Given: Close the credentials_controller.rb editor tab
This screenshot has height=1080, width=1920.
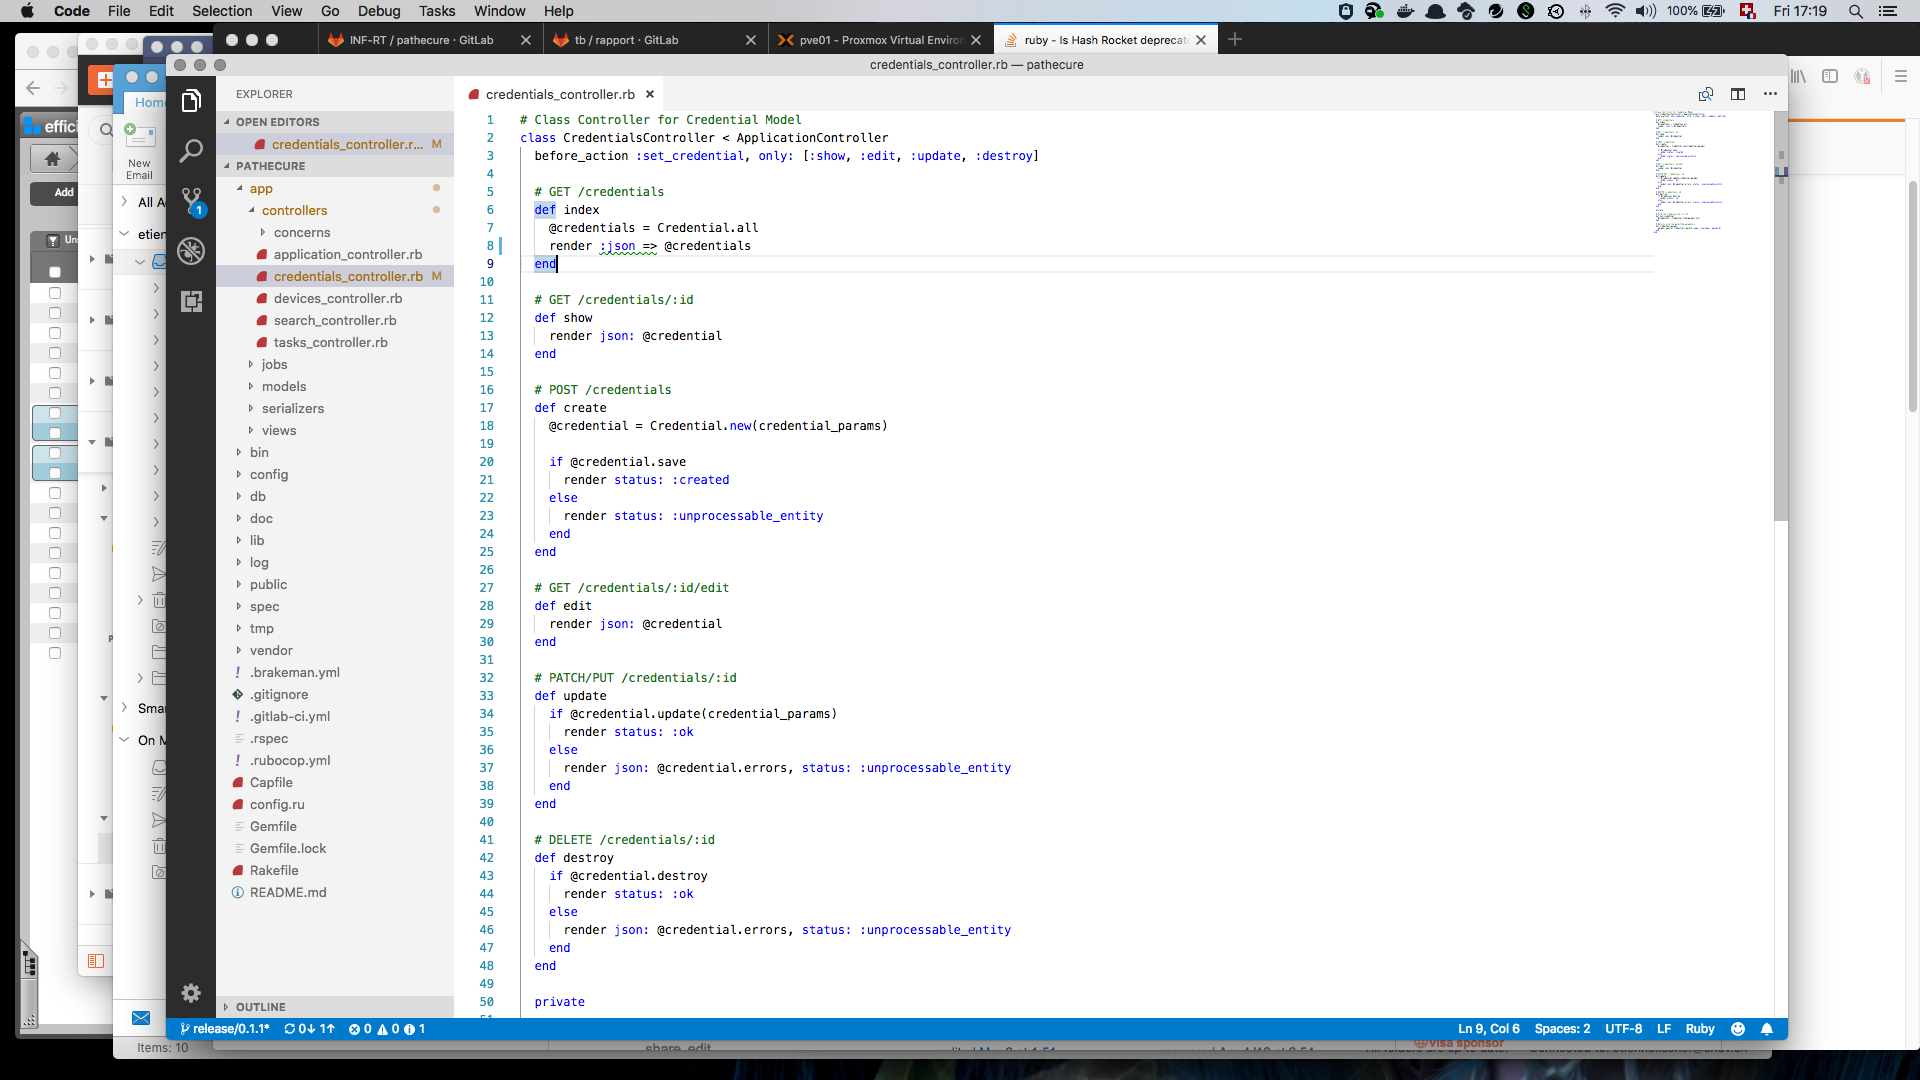Looking at the screenshot, I should click(x=650, y=94).
